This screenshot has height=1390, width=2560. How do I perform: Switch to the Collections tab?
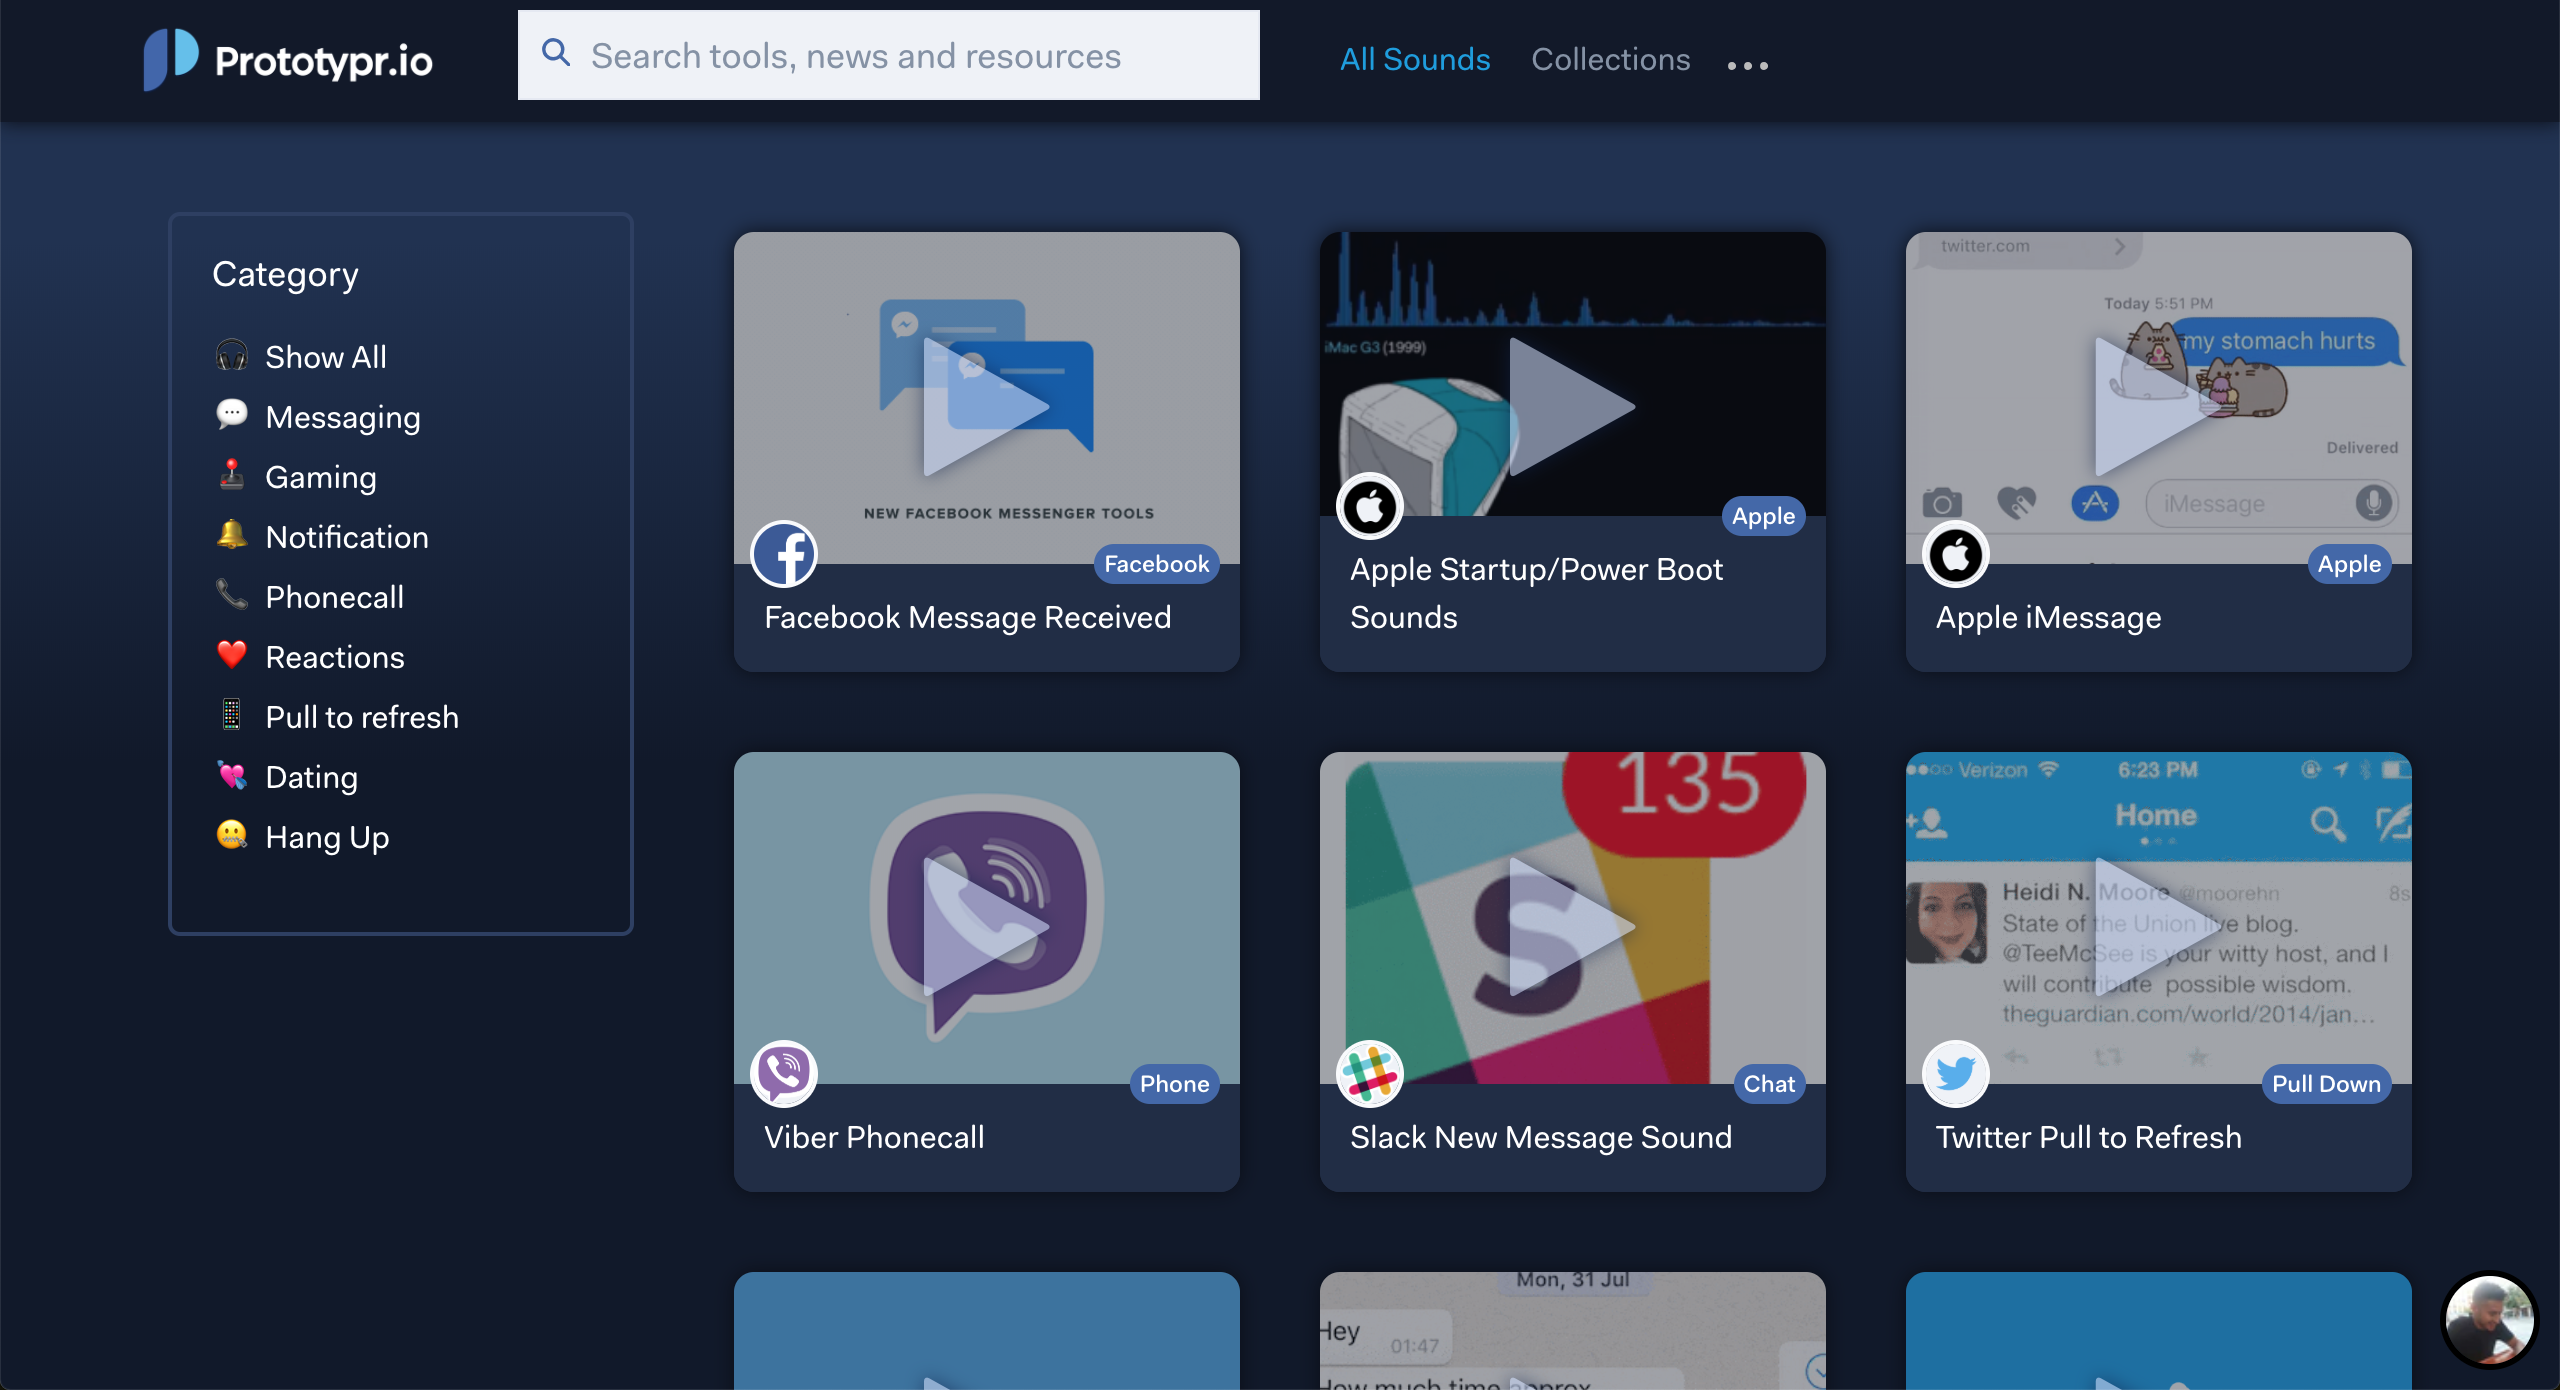tap(1611, 59)
